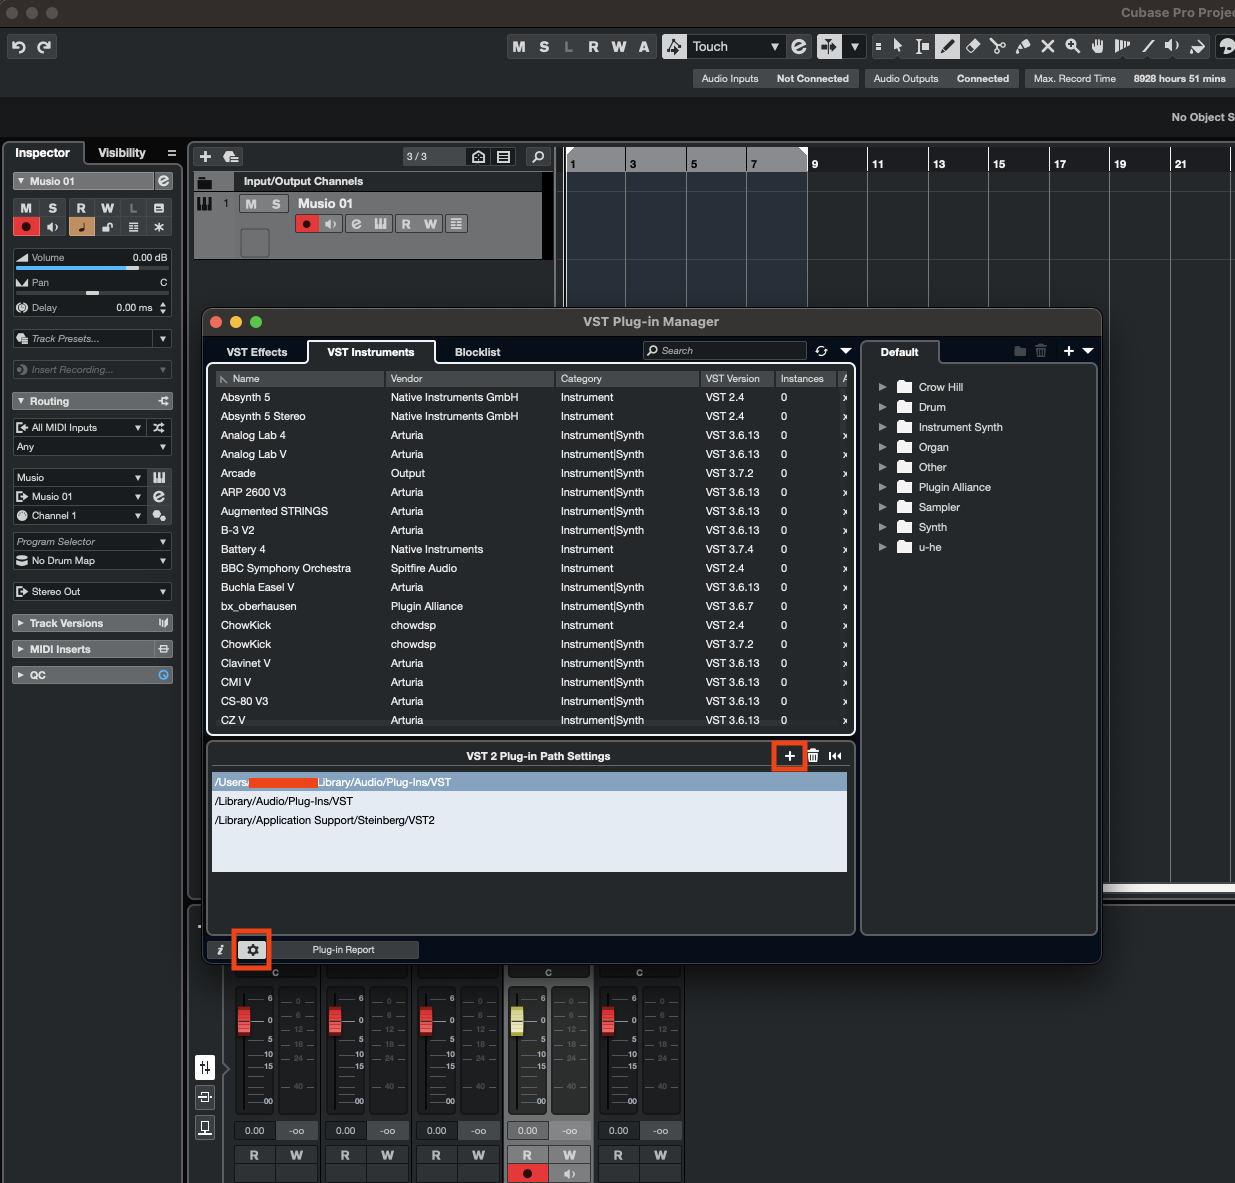Toggle Read automation on Musio 01 track
The height and width of the screenshot is (1183, 1235).
point(406,224)
